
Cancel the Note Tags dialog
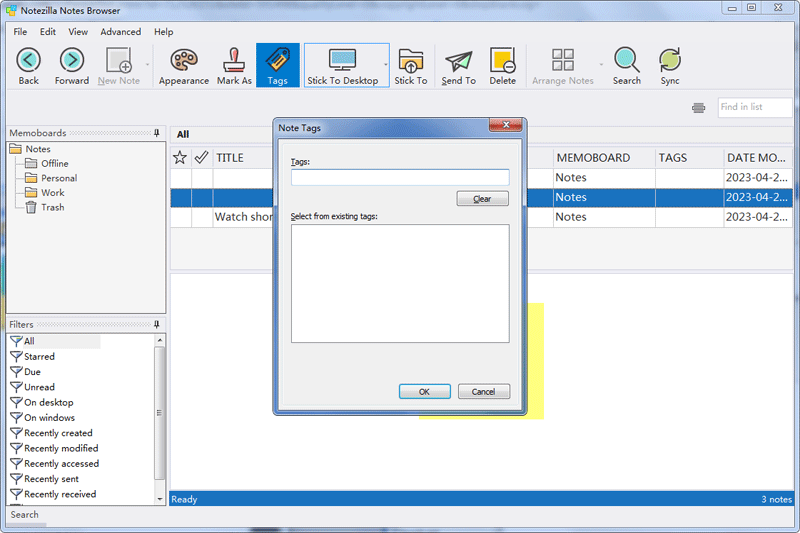(x=484, y=392)
